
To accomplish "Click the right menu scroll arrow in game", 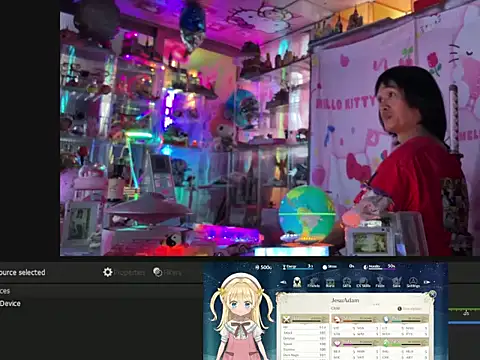I will tap(427, 282).
